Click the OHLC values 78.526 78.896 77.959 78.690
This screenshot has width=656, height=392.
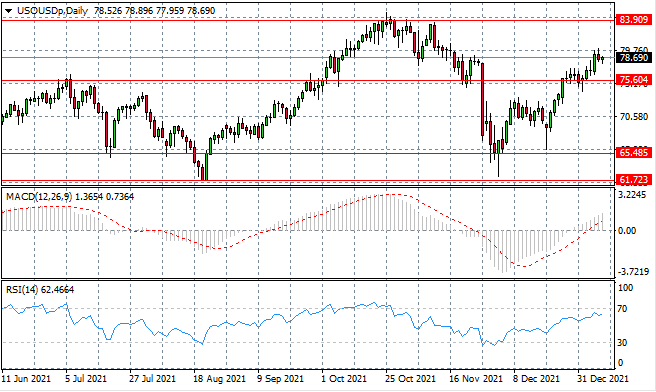point(155,11)
